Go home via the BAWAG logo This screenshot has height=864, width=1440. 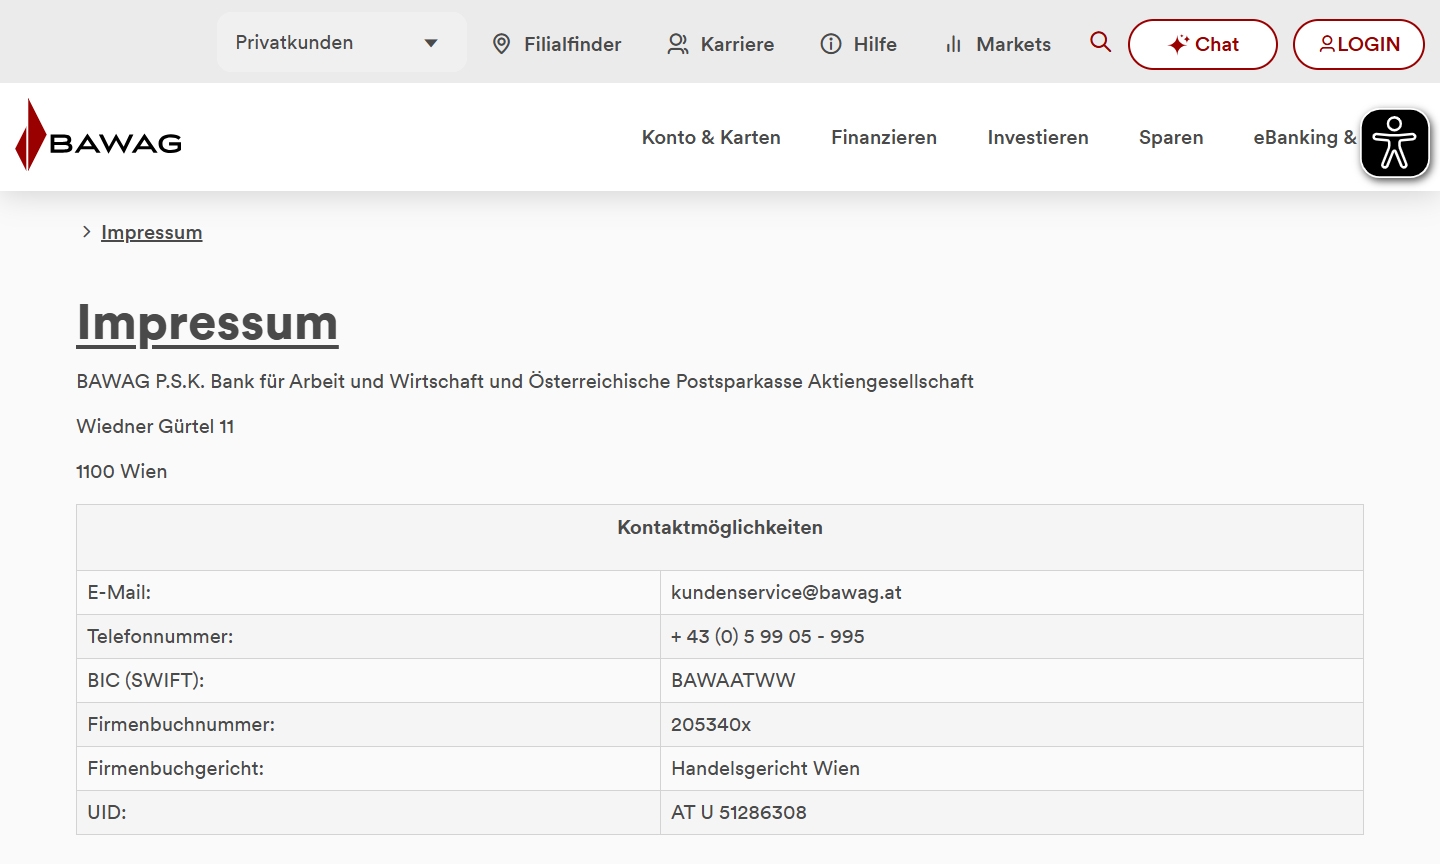tap(99, 136)
